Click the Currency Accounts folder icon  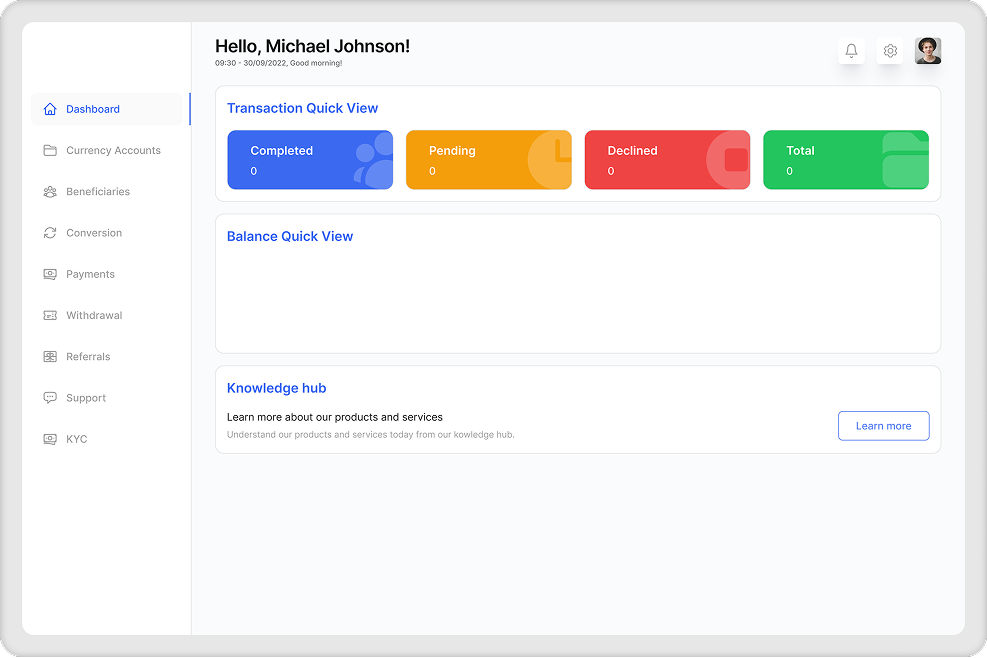pyautogui.click(x=50, y=150)
